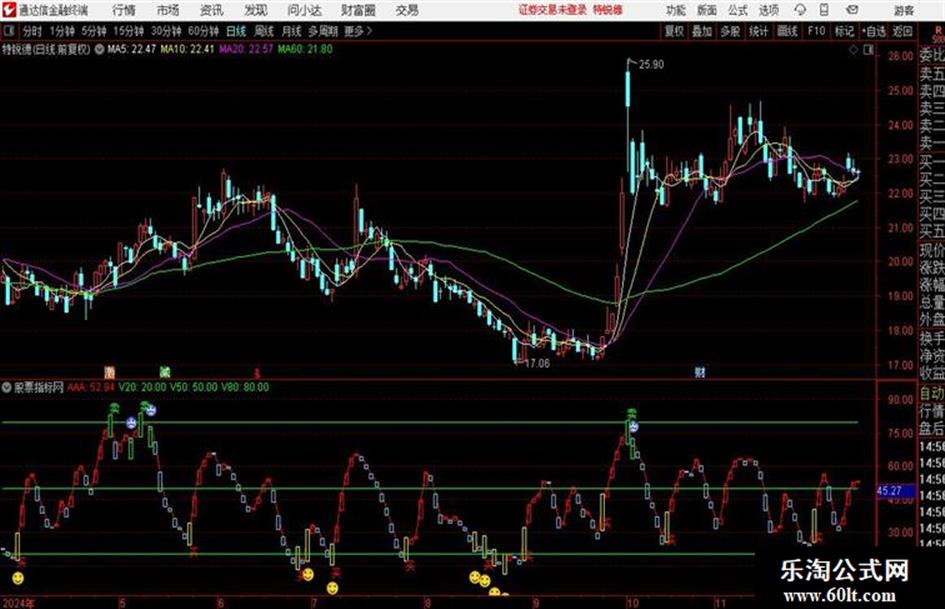Open the F10 company info button
The height and width of the screenshot is (609, 945).
[816, 31]
